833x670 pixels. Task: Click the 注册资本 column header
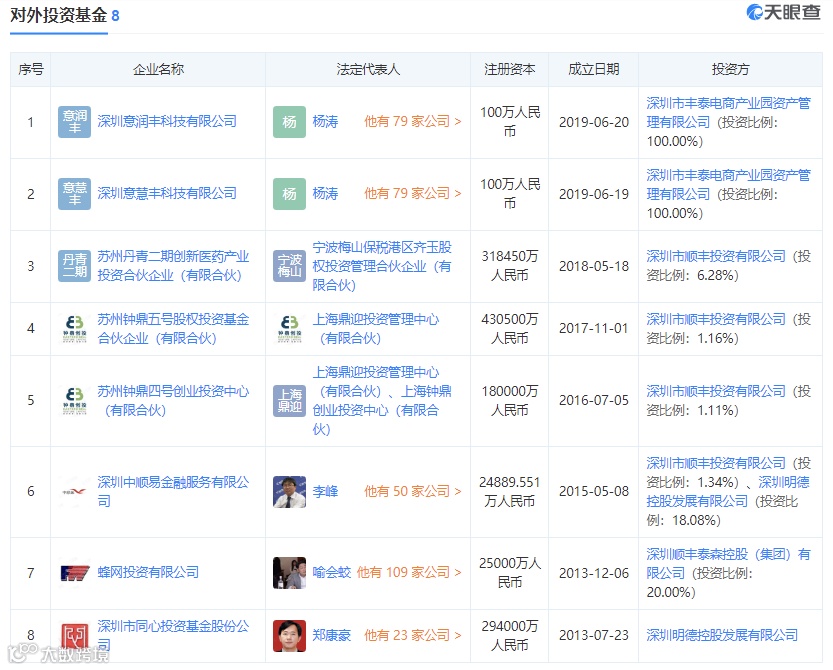509,69
